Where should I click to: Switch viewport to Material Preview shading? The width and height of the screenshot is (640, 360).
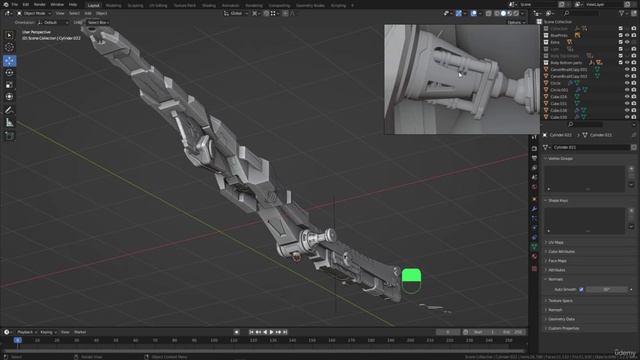tap(510, 13)
